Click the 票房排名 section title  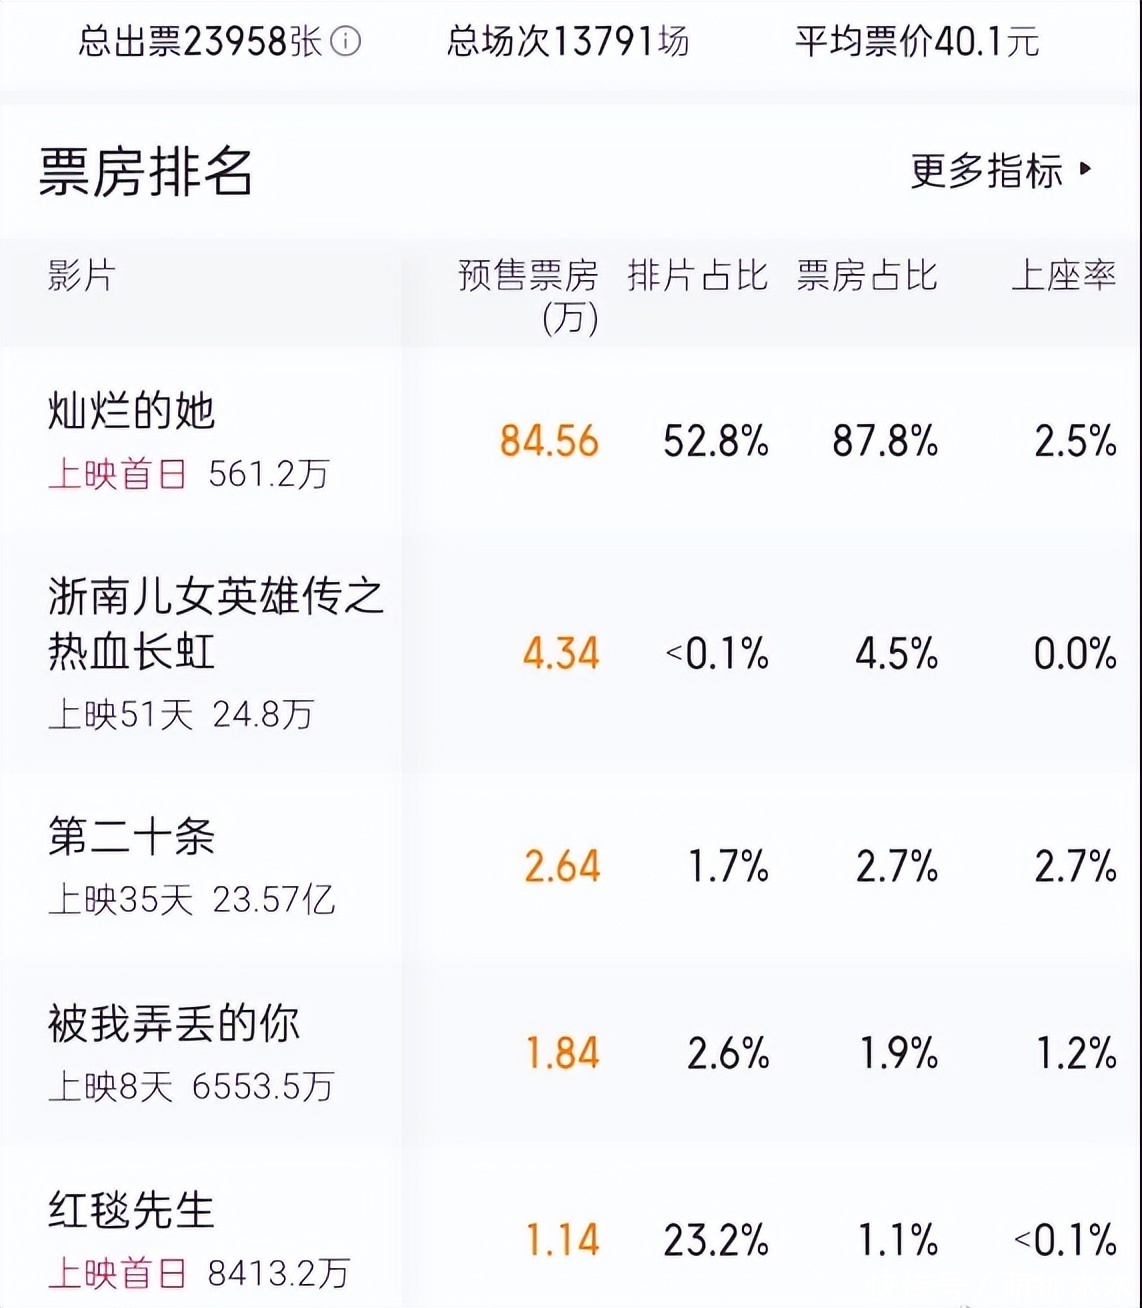tap(146, 171)
